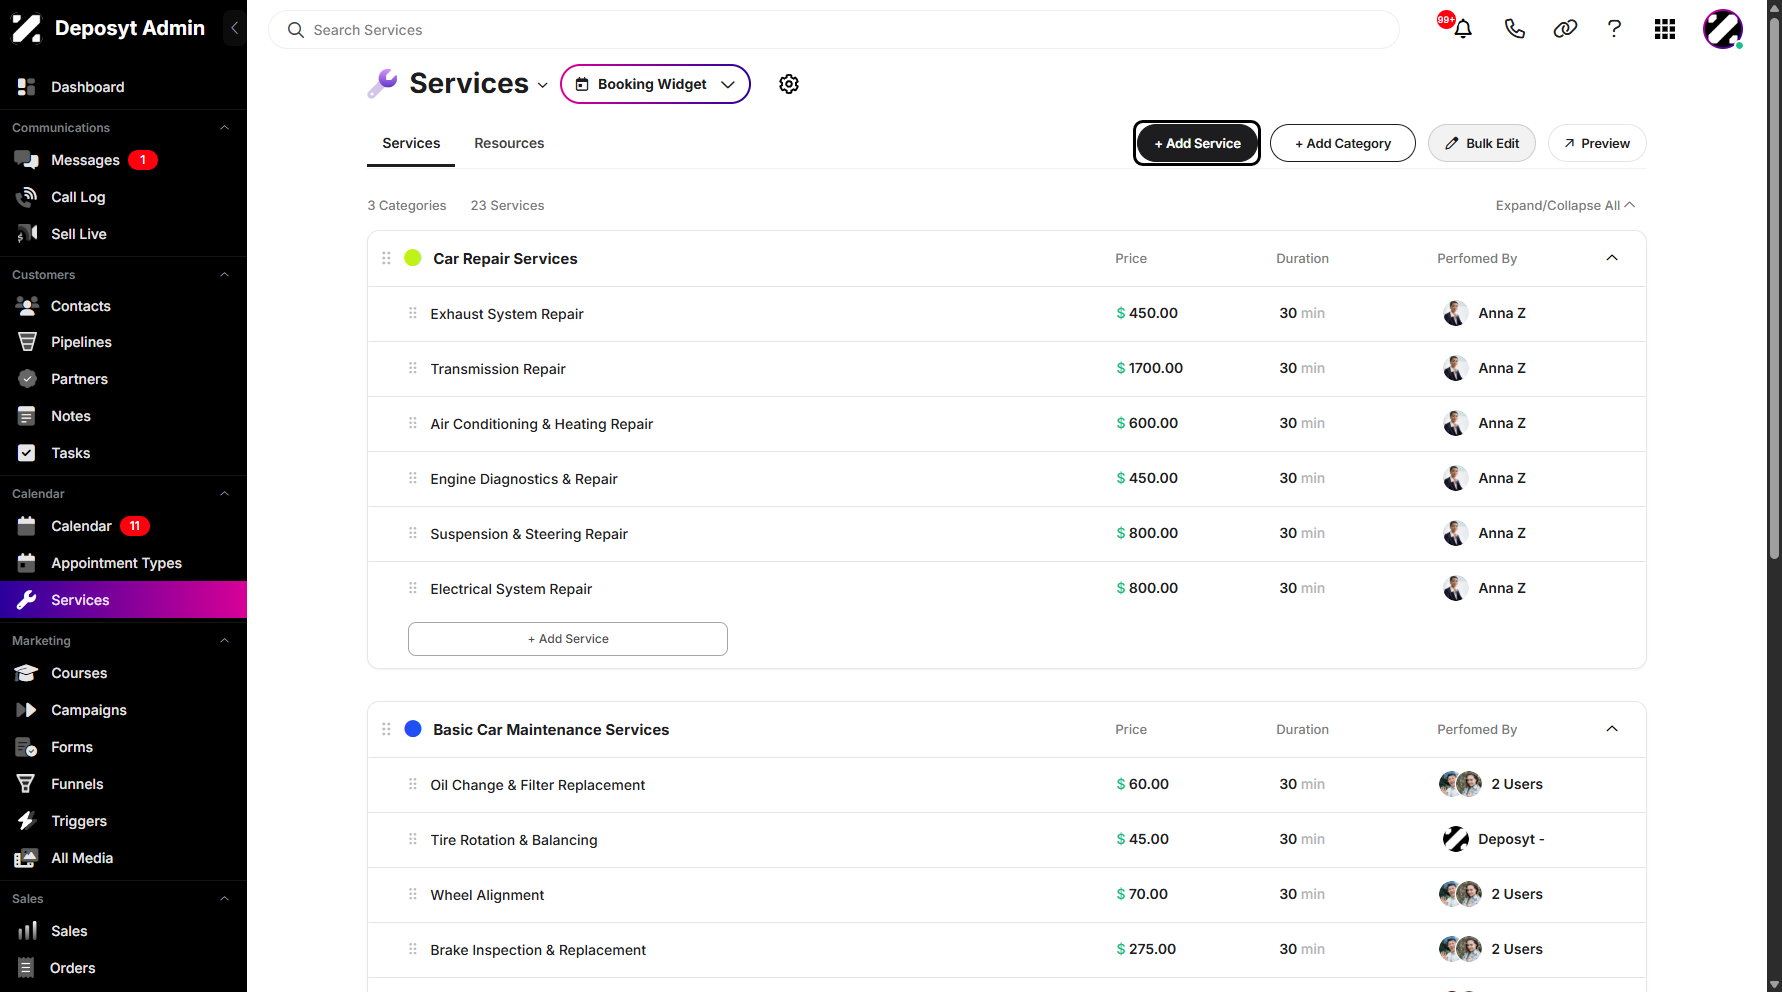The width and height of the screenshot is (1782, 992).
Task: Switch to the Services tab
Action: tap(411, 144)
